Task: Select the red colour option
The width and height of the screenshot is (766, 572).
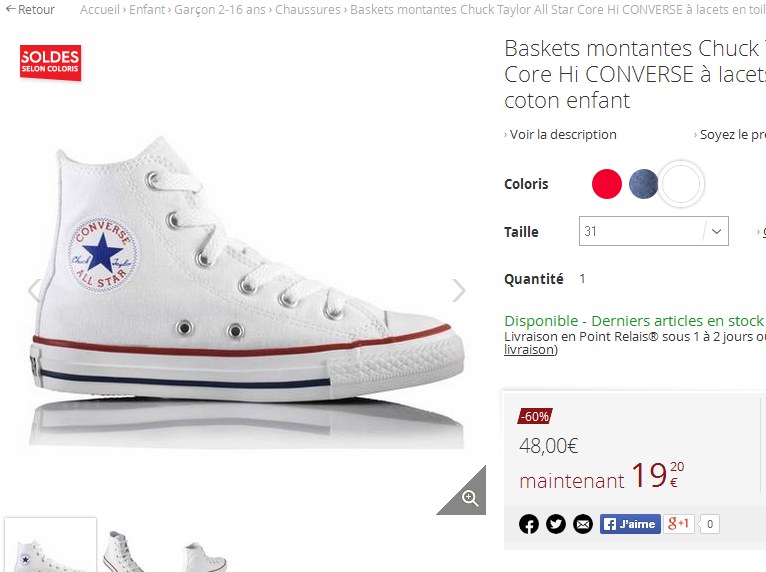Action: 606,184
